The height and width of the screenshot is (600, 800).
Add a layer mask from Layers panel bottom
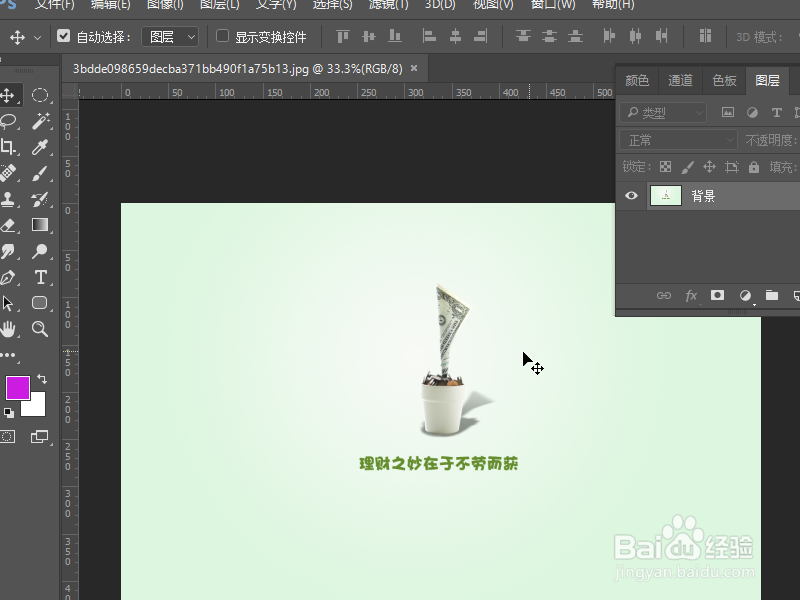pos(718,295)
